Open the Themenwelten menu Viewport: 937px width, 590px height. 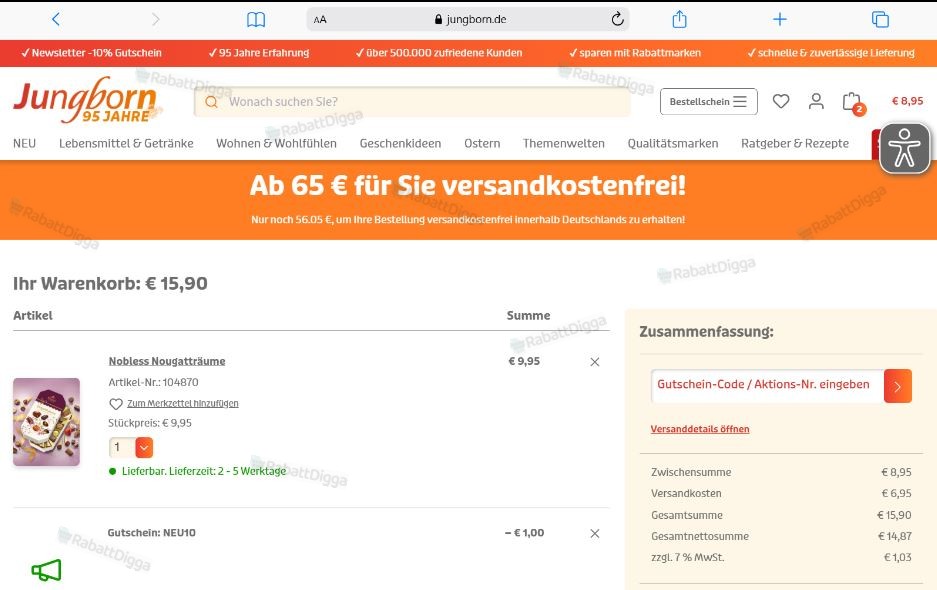pos(564,143)
